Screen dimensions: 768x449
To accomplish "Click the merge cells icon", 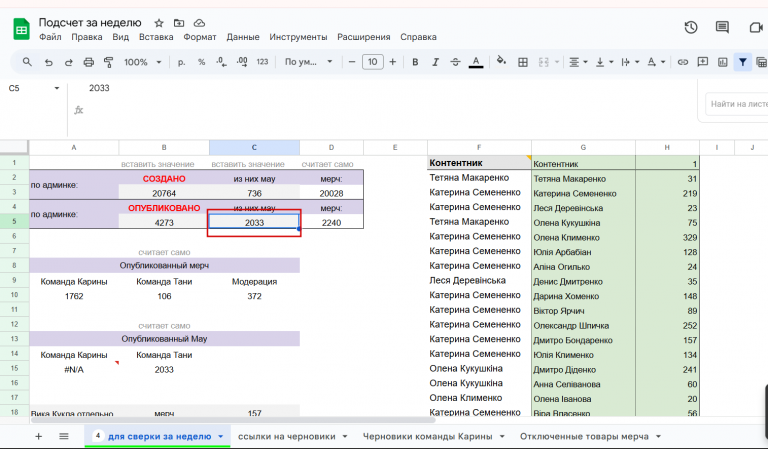I will [544, 62].
